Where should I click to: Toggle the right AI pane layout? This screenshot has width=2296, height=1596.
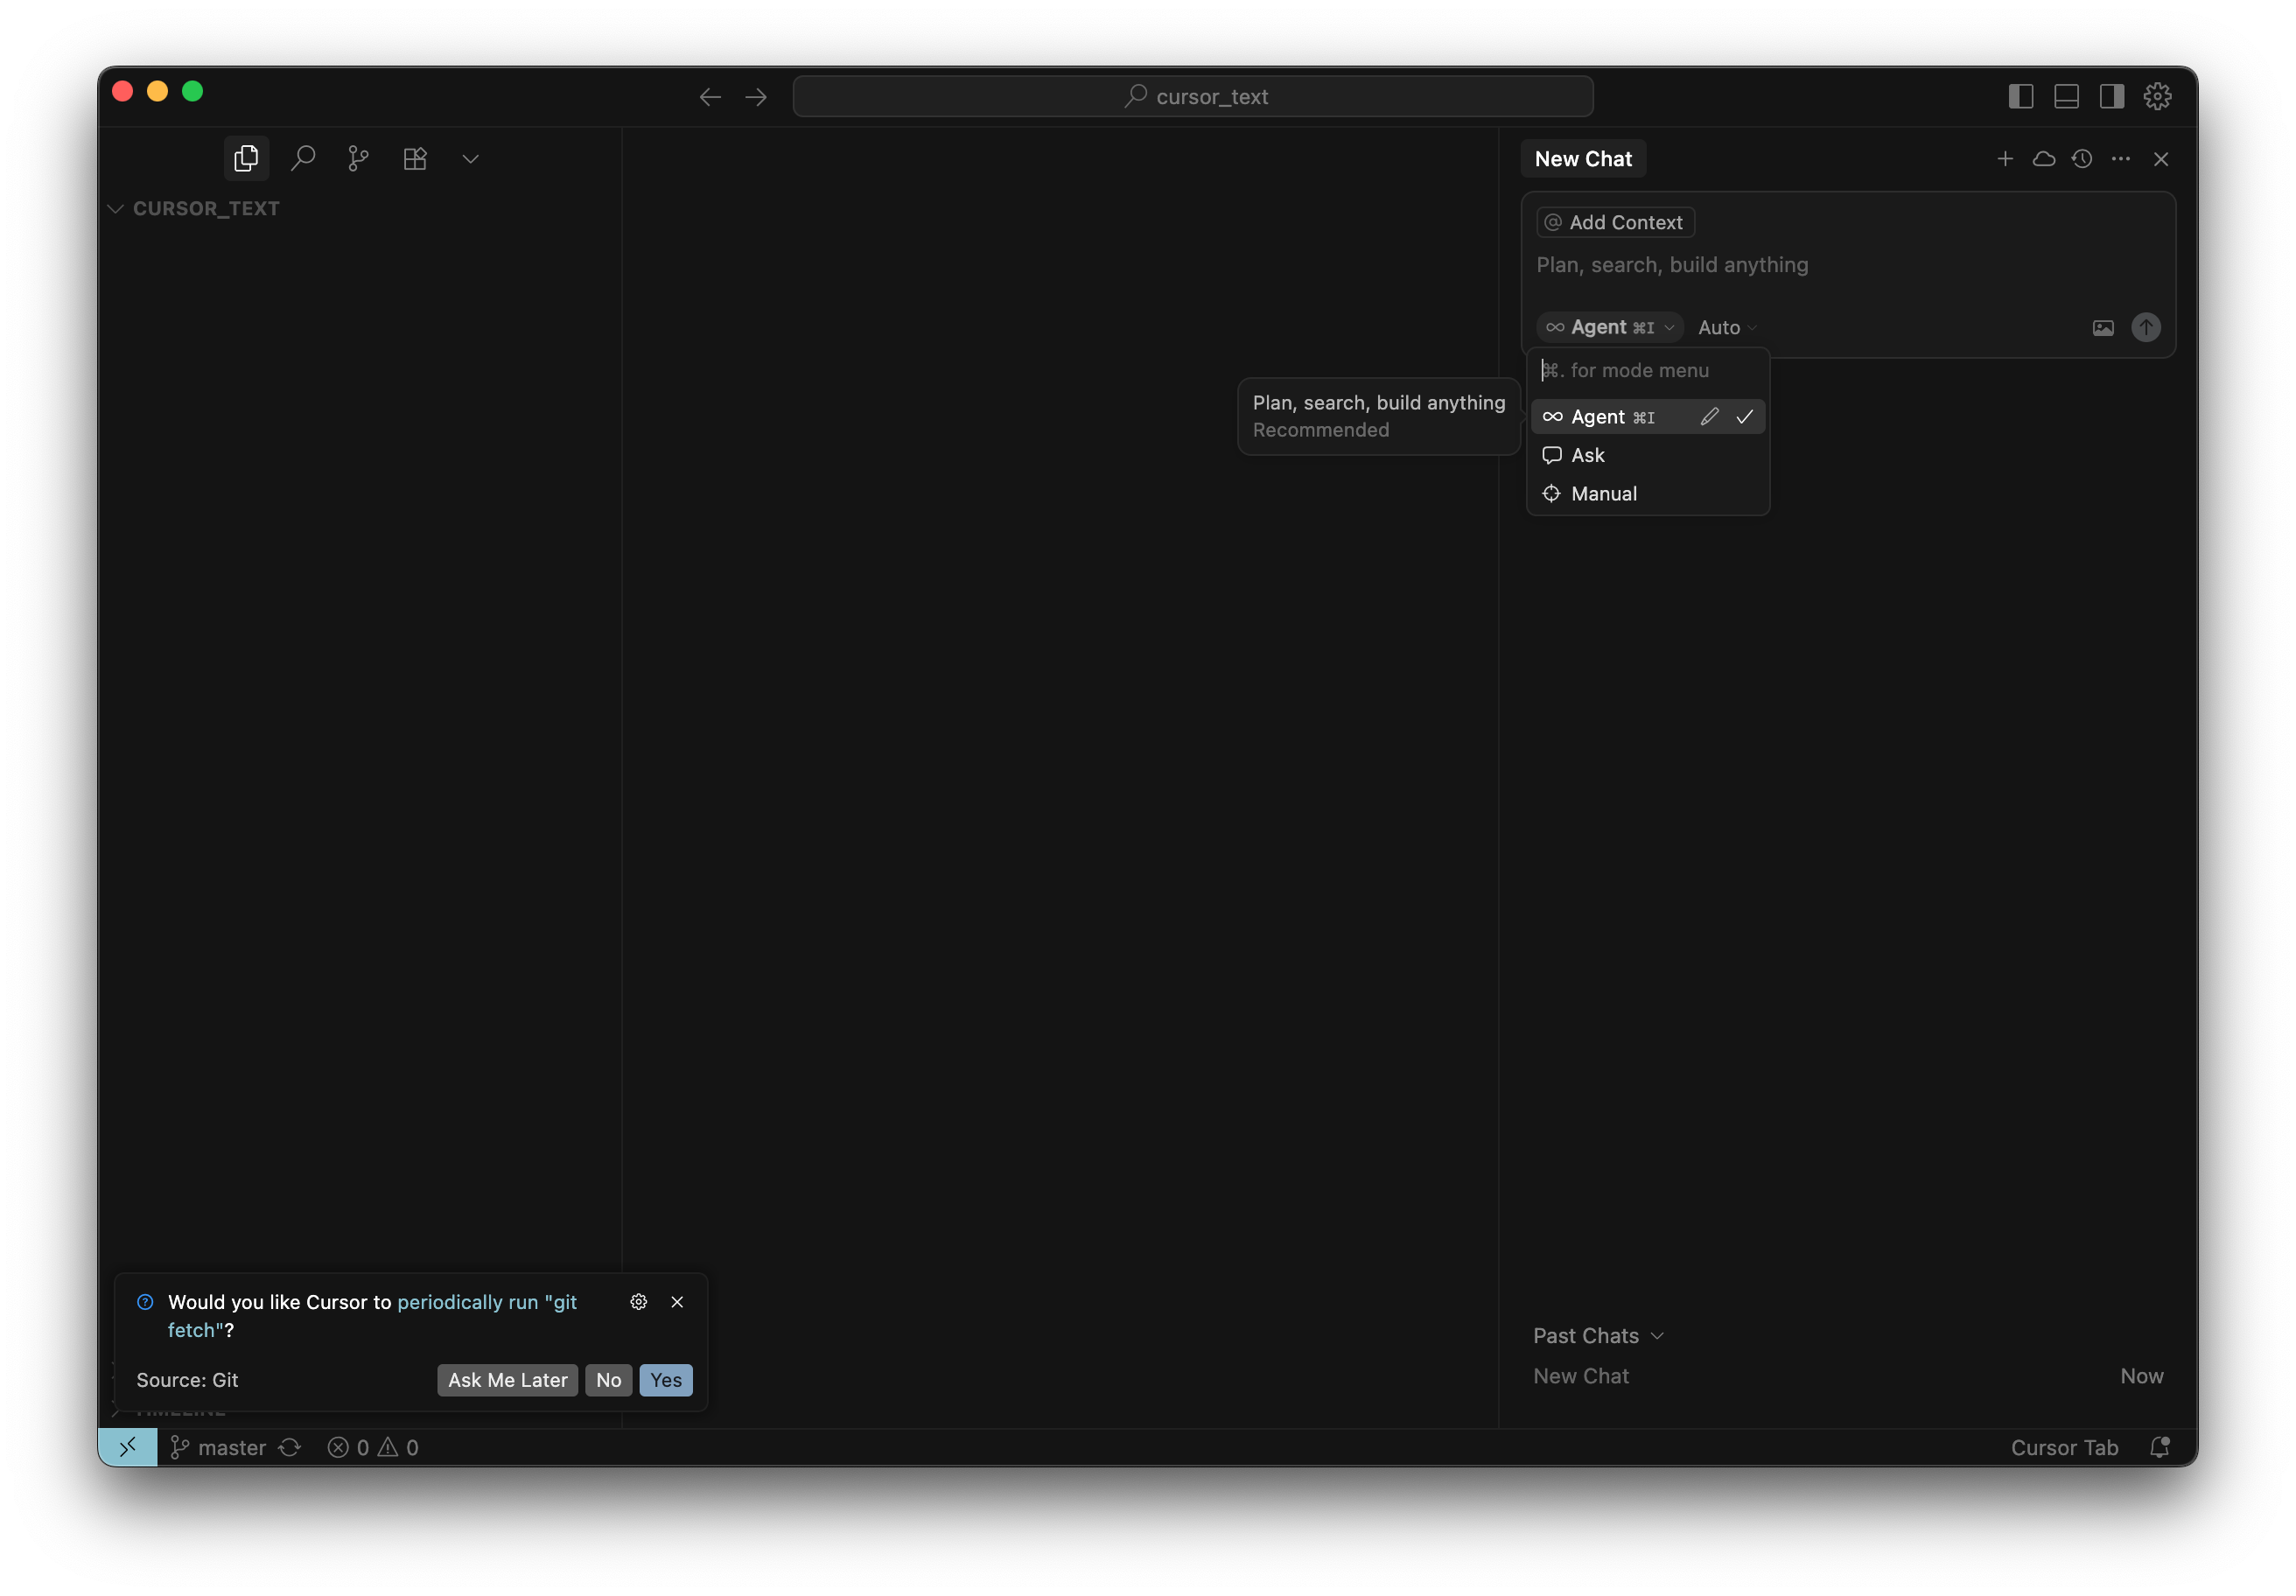tap(2112, 96)
